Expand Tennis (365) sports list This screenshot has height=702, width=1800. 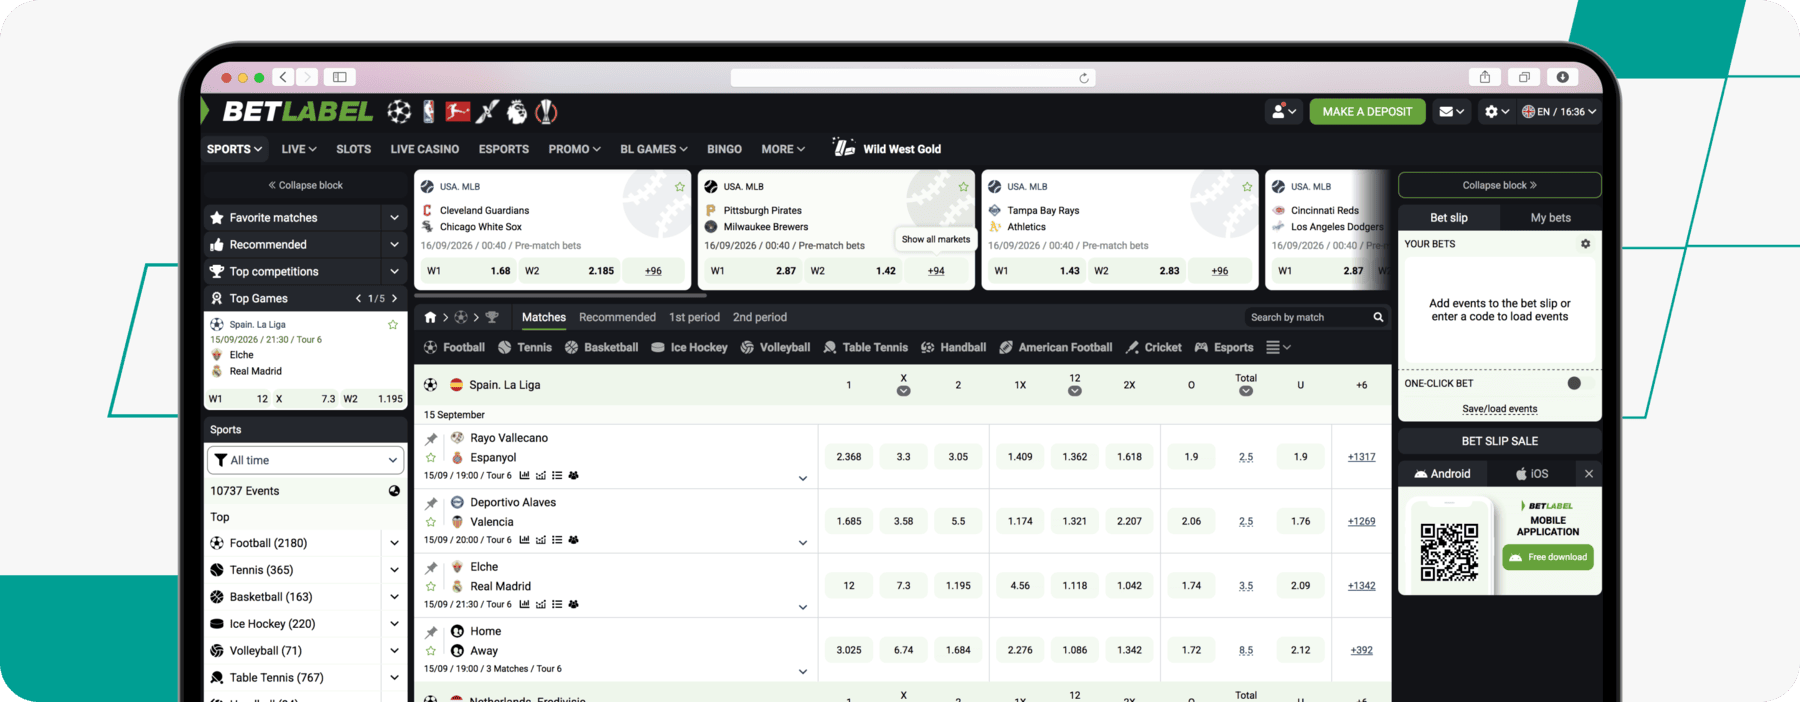[394, 571]
